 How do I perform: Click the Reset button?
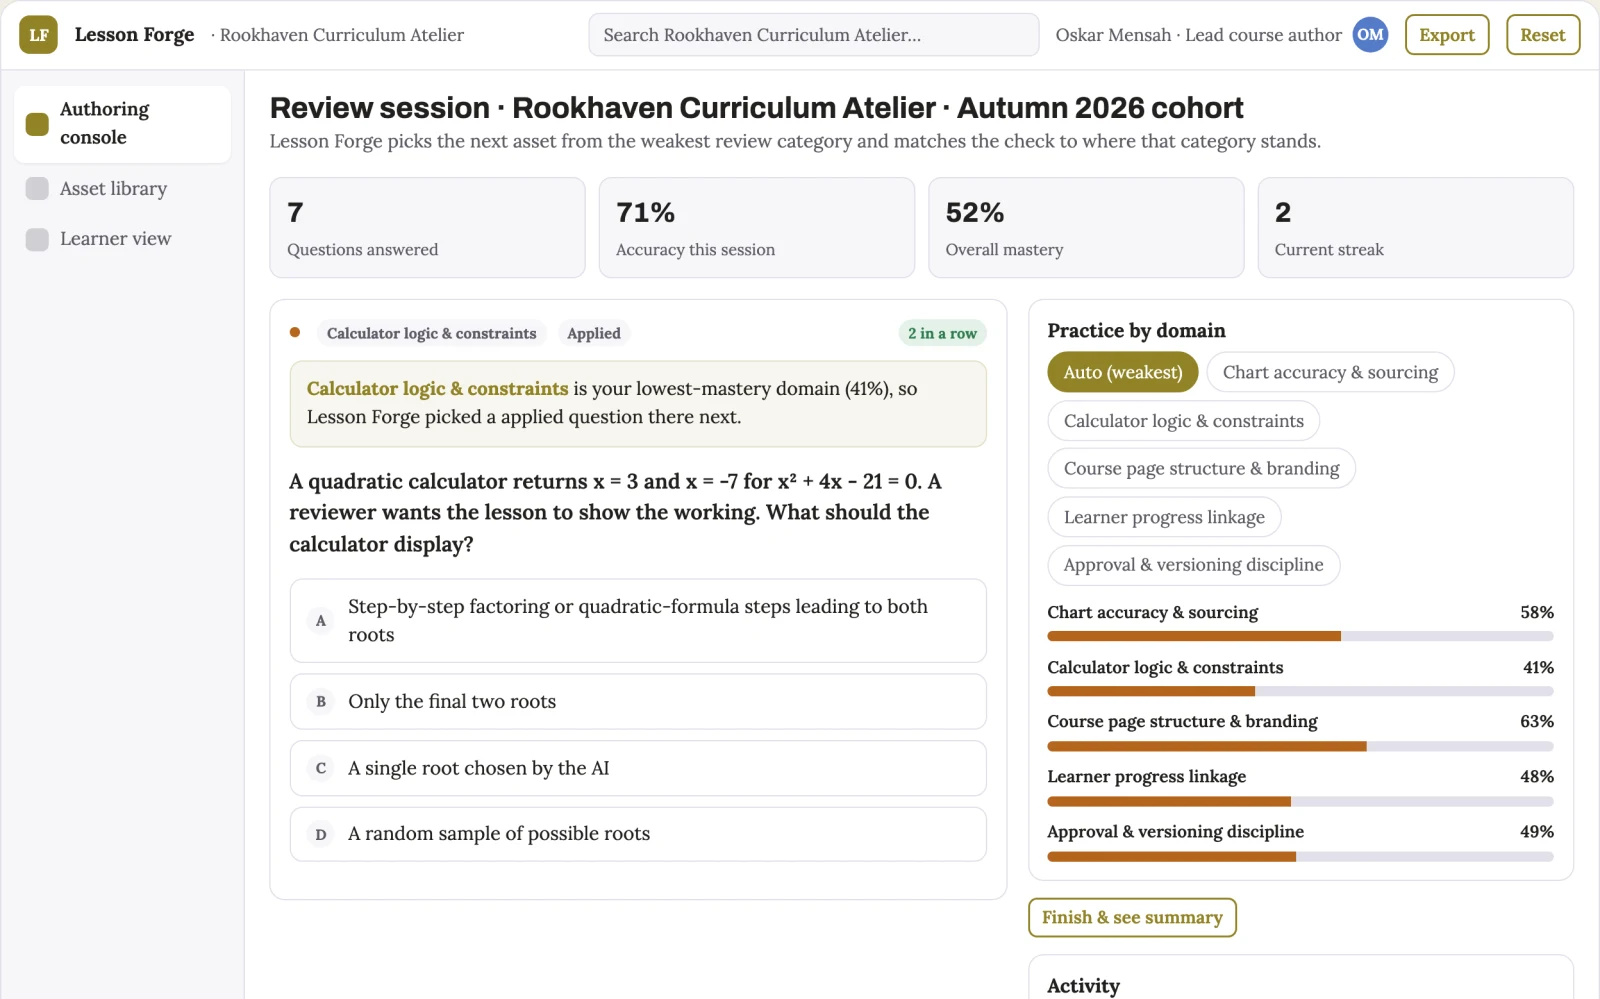click(1543, 35)
